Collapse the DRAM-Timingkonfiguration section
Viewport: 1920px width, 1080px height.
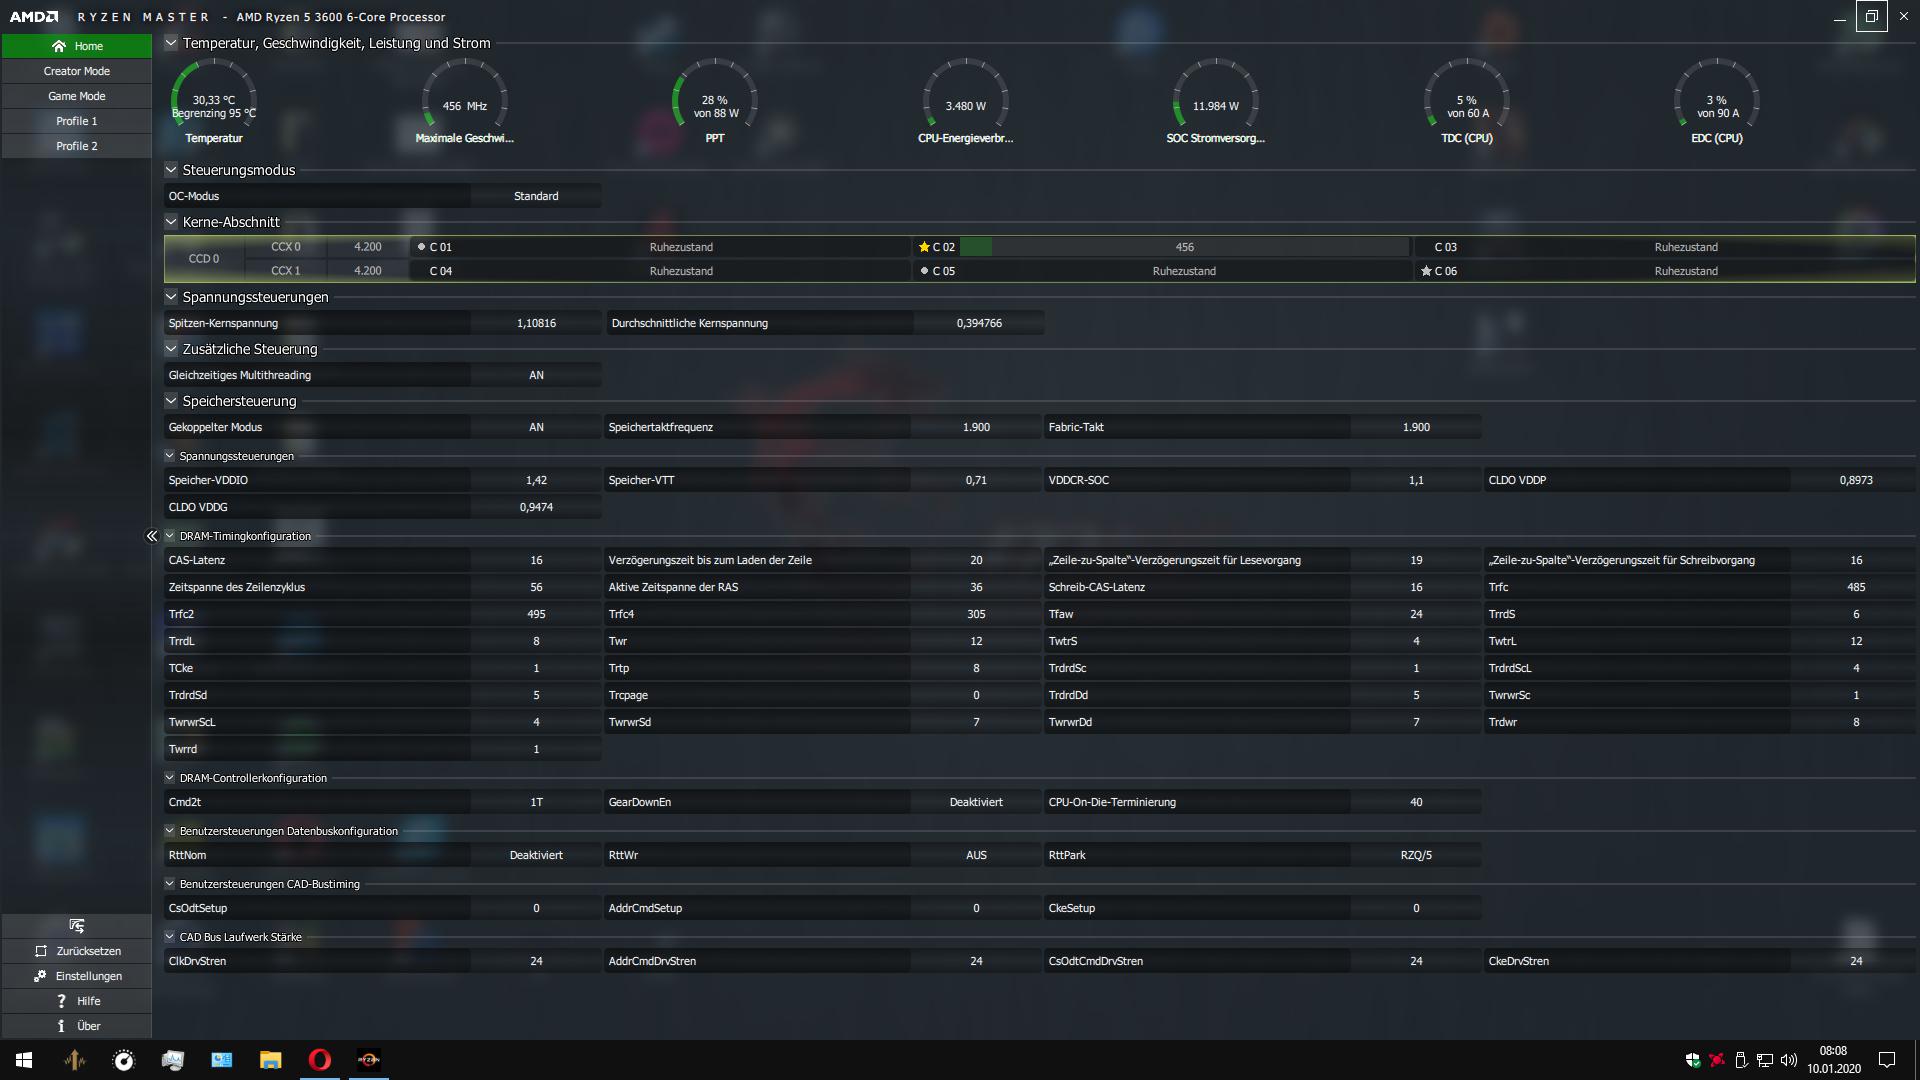pos(170,536)
